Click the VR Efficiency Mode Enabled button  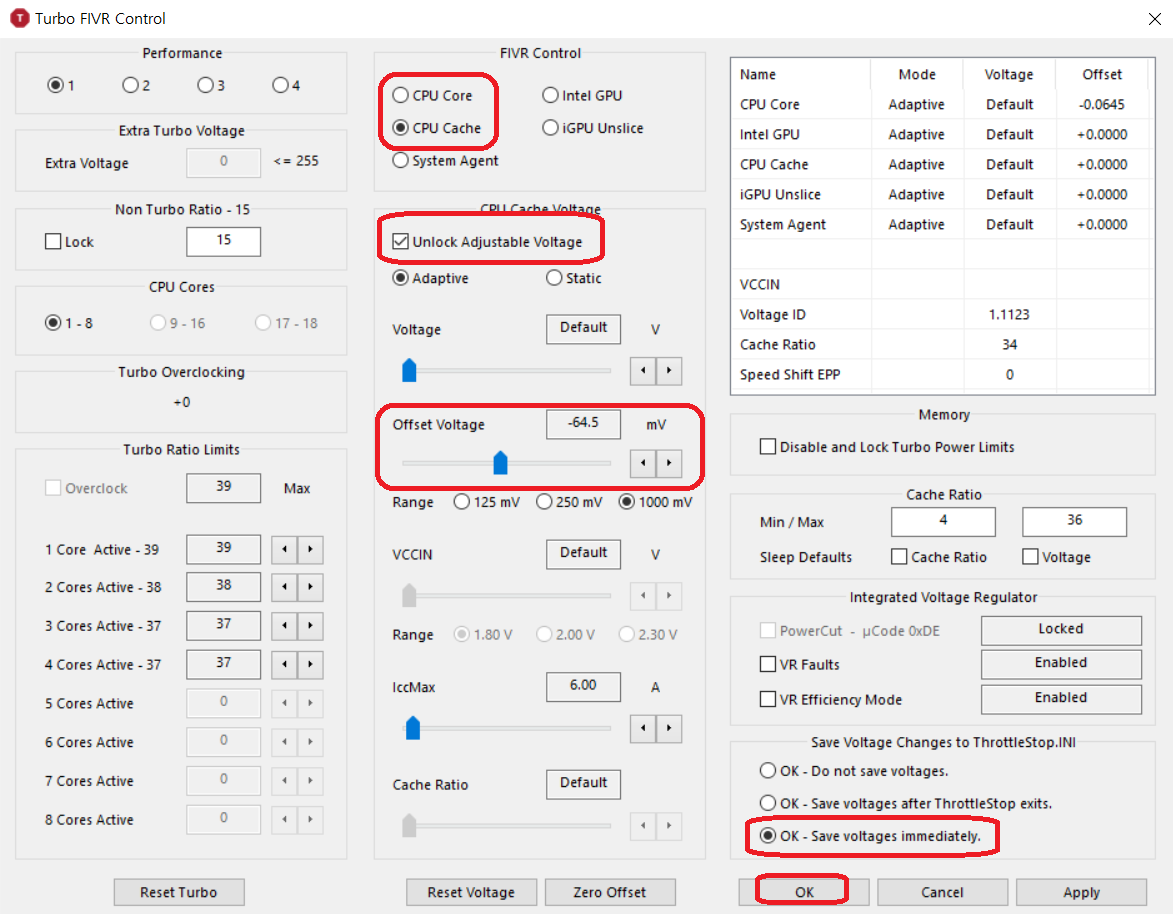coord(1061,699)
